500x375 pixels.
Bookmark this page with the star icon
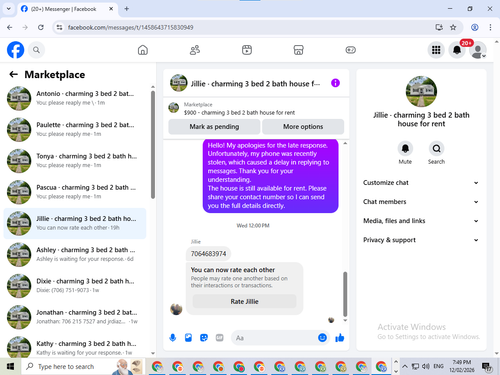pyautogui.click(x=453, y=27)
